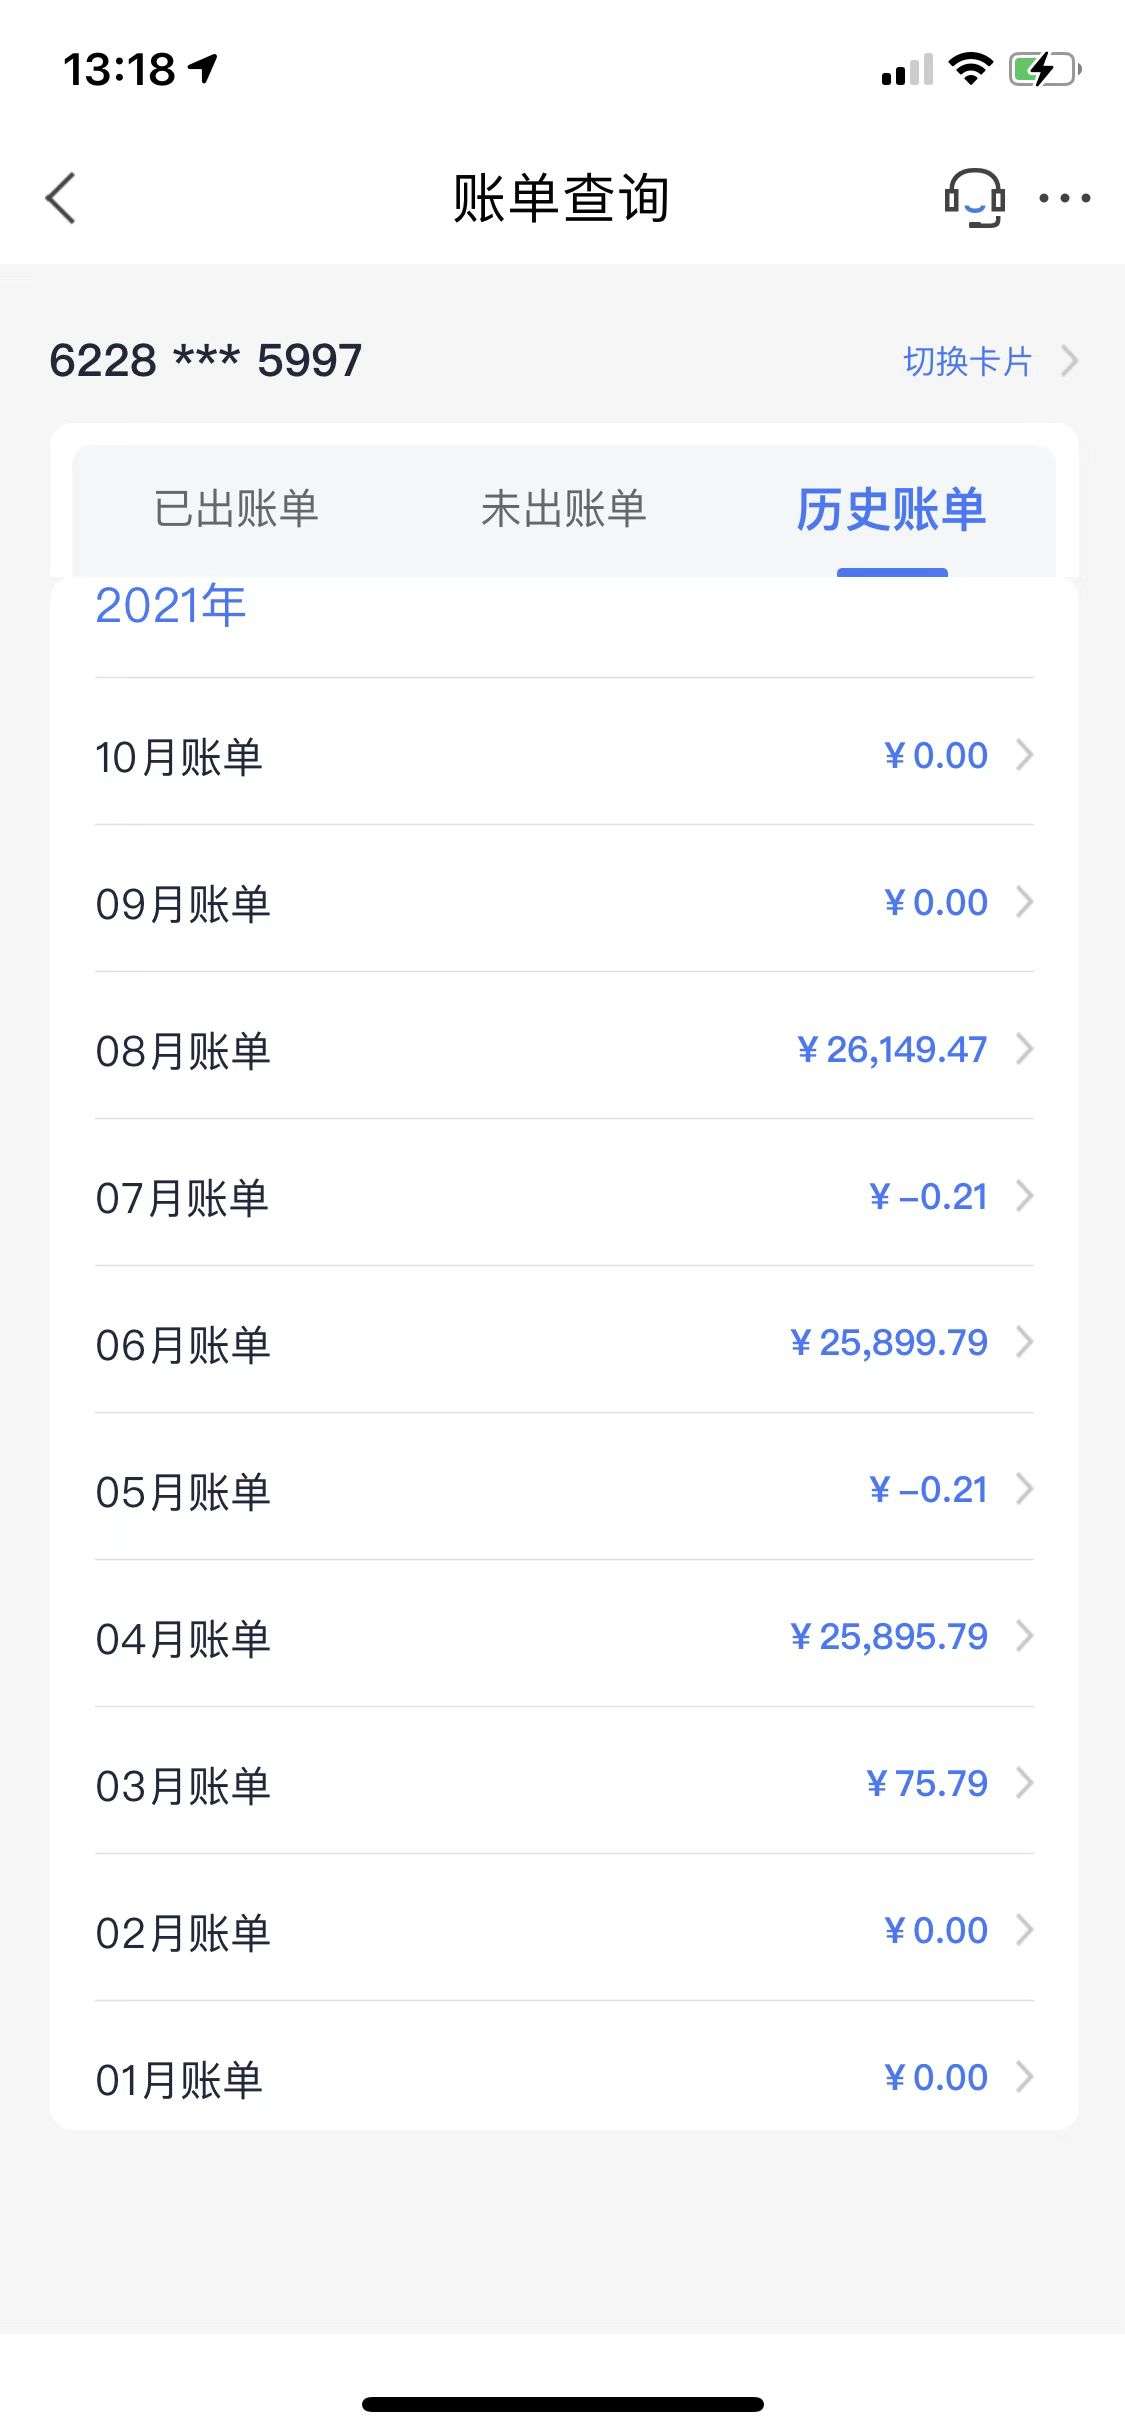Tap the back arrow icon

point(61,198)
